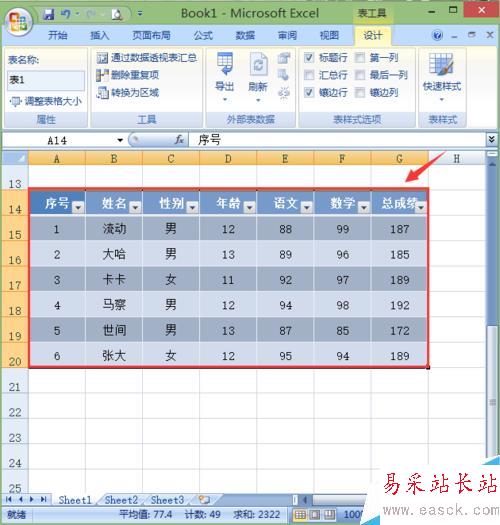The image size is (500, 525).
Task: Undo the last action
Action: click(x=66, y=14)
